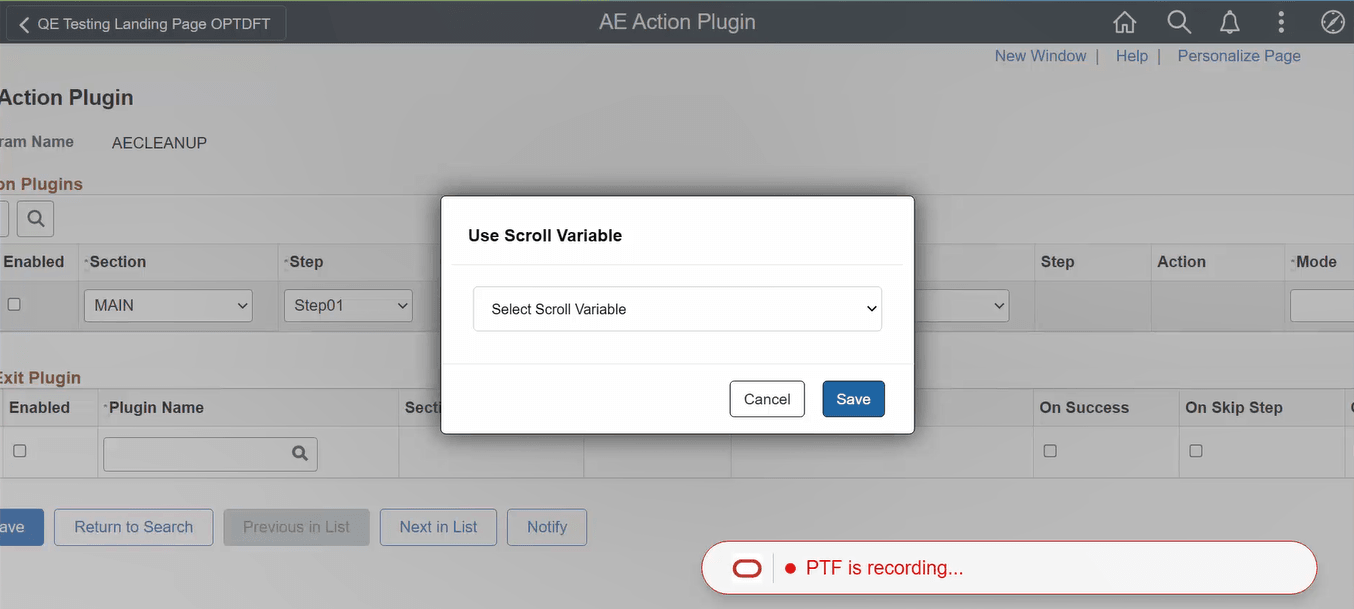This screenshot has height=609, width=1354.
Task: Click the Return to Search button
Action: [x=133, y=527]
